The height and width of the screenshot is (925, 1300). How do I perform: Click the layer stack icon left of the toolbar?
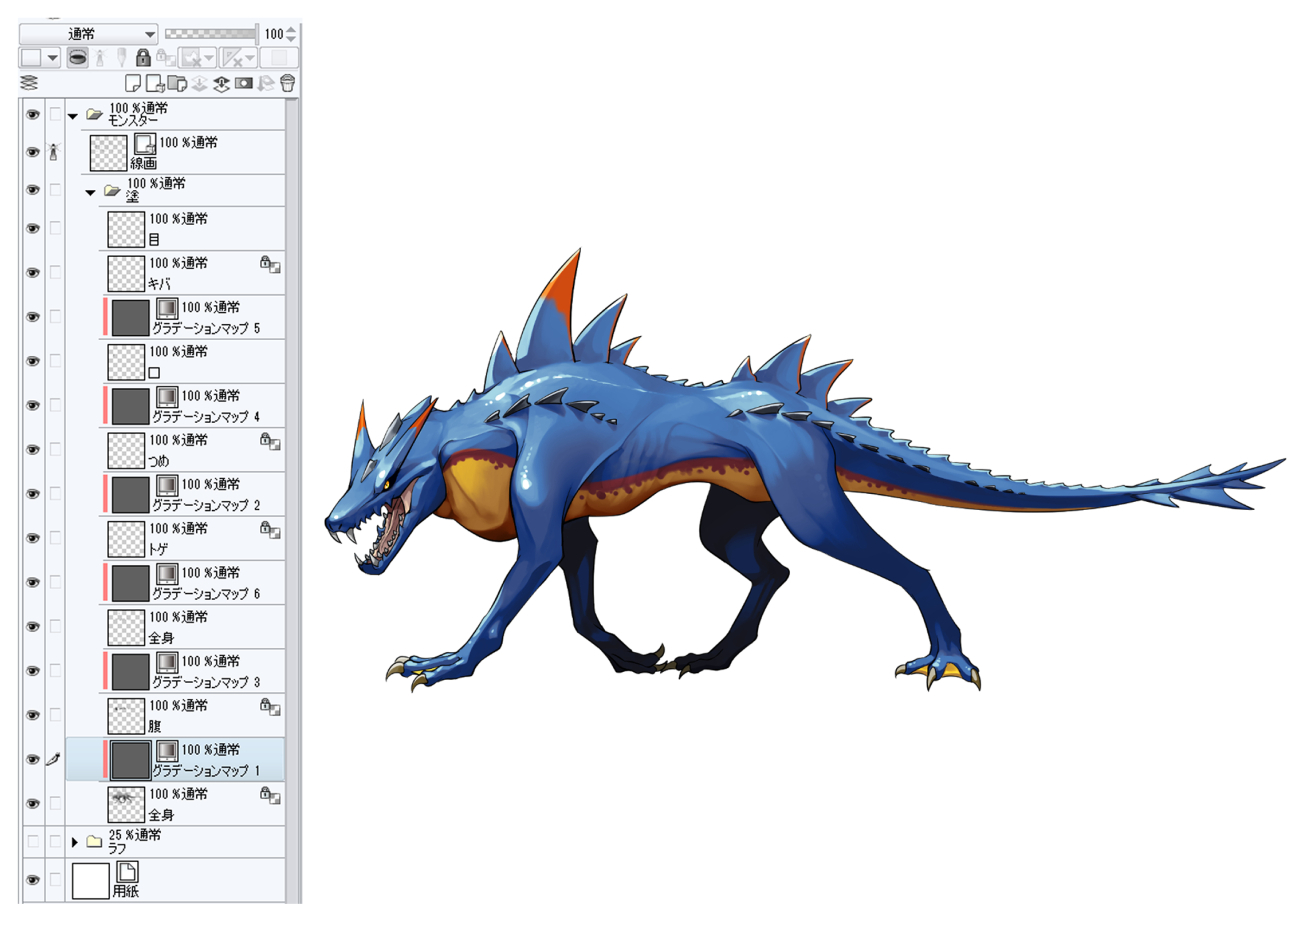(29, 83)
